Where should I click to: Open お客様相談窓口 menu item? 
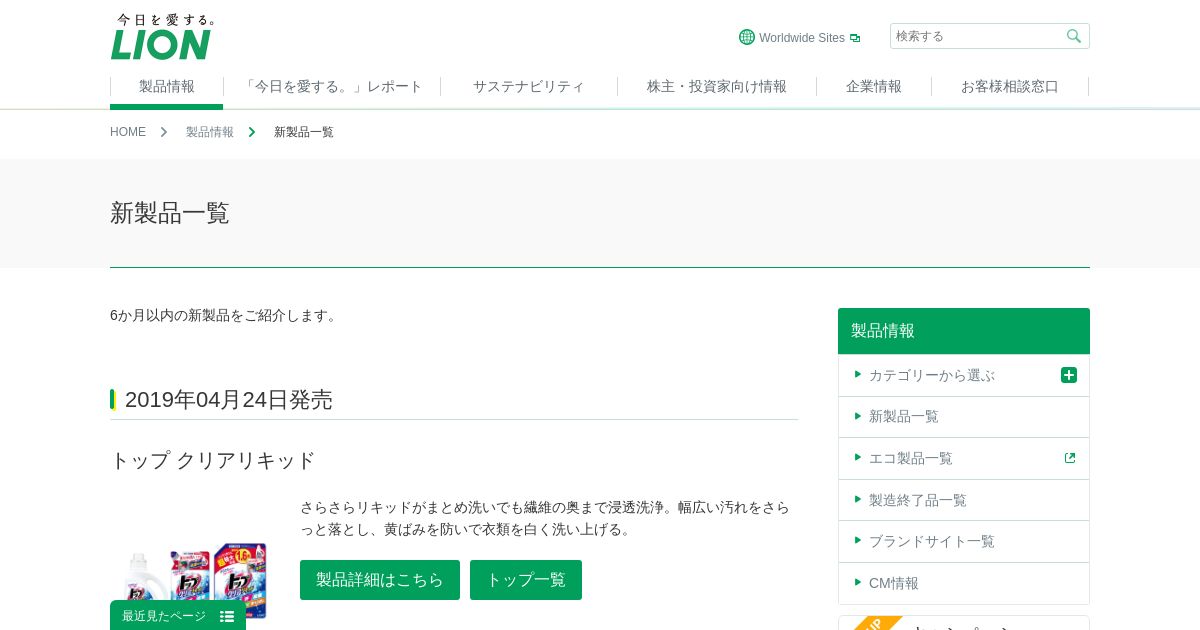[x=1010, y=87]
